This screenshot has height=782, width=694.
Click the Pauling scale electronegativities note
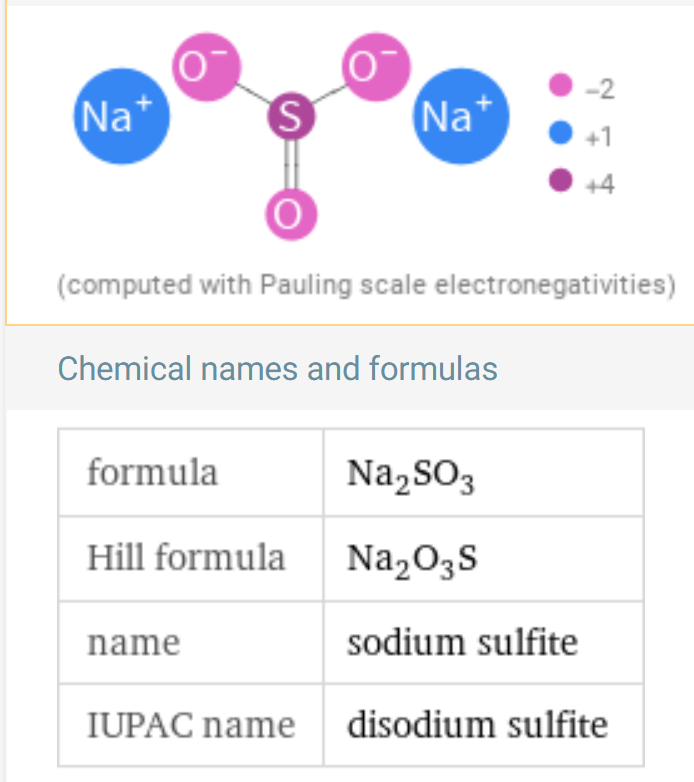click(x=366, y=285)
